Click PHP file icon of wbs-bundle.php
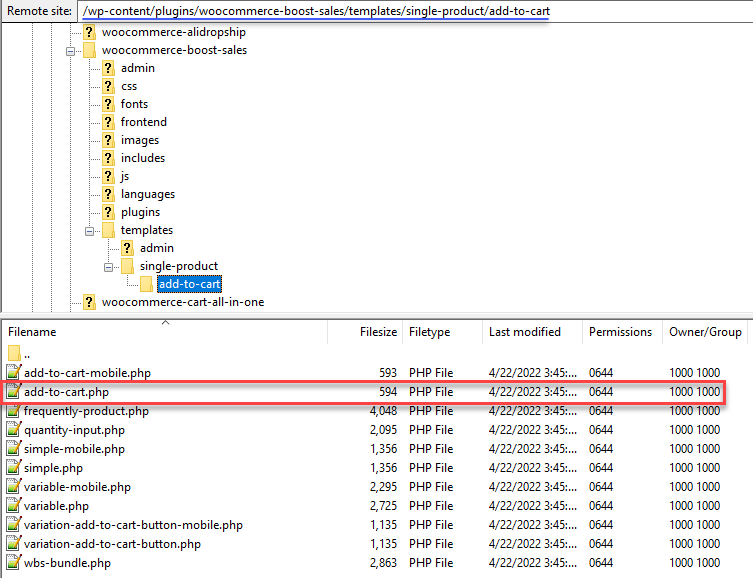The height and width of the screenshot is (578, 753). coord(14,562)
